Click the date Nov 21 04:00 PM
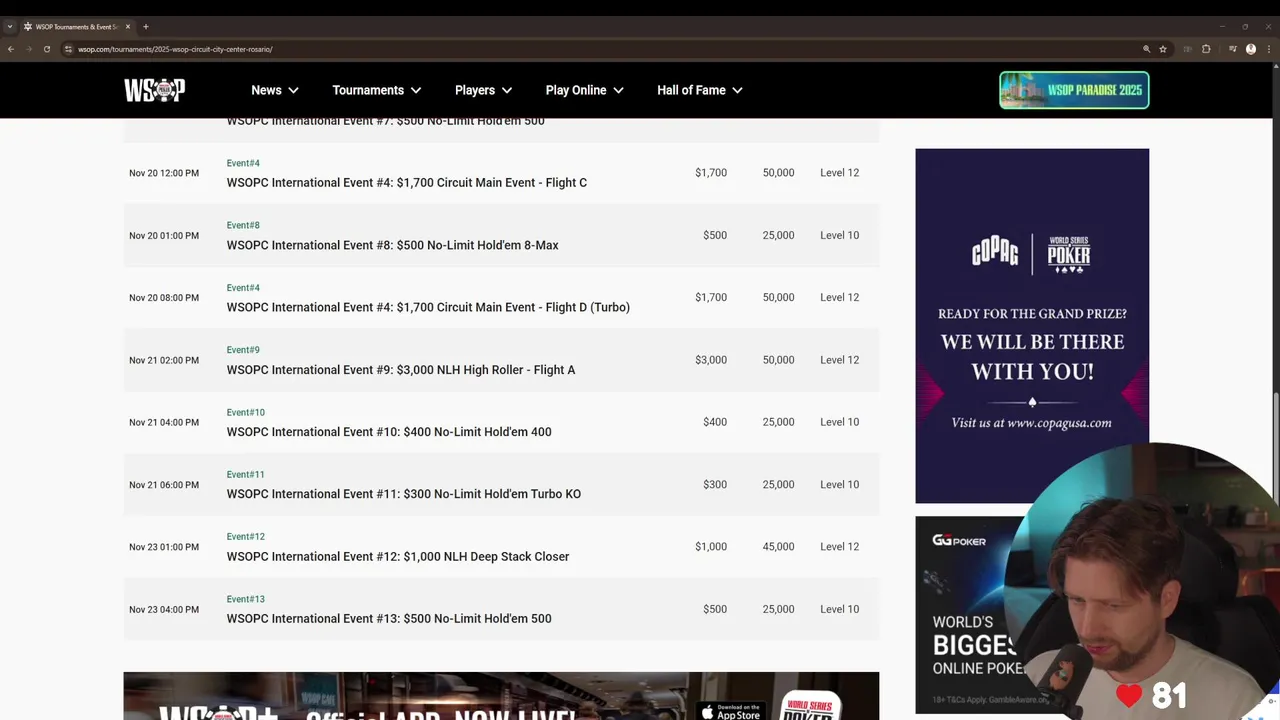 (164, 422)
